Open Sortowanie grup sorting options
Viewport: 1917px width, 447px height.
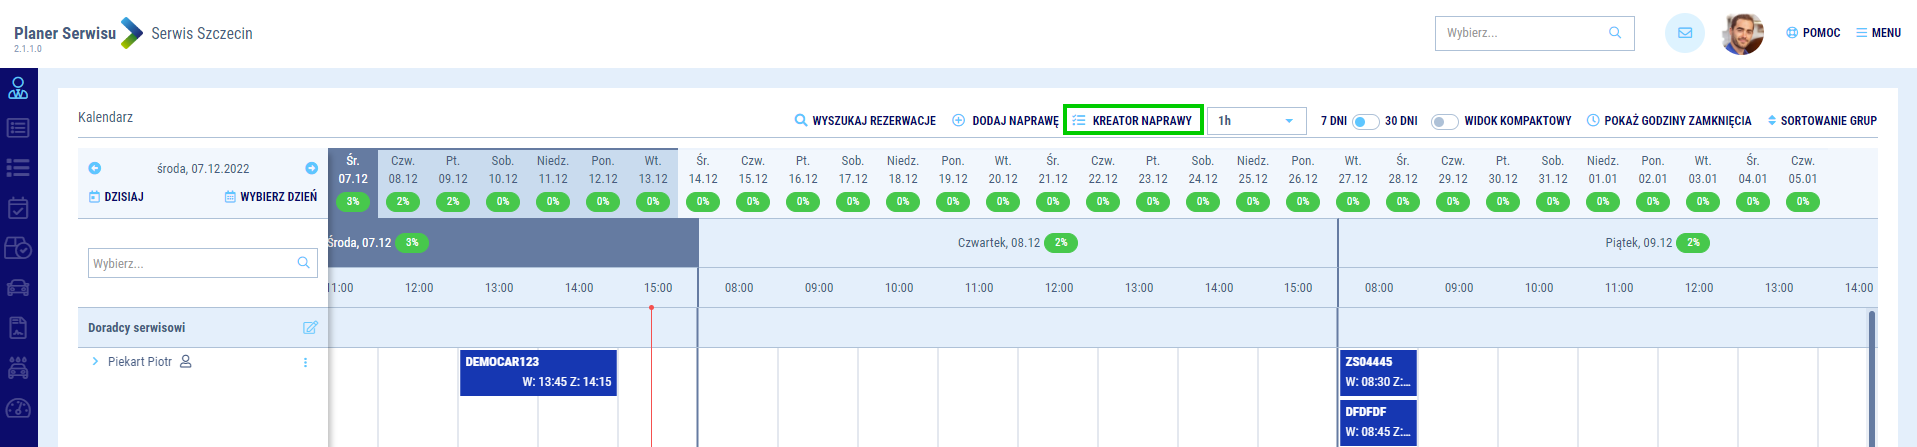(x=1822, y=121)
